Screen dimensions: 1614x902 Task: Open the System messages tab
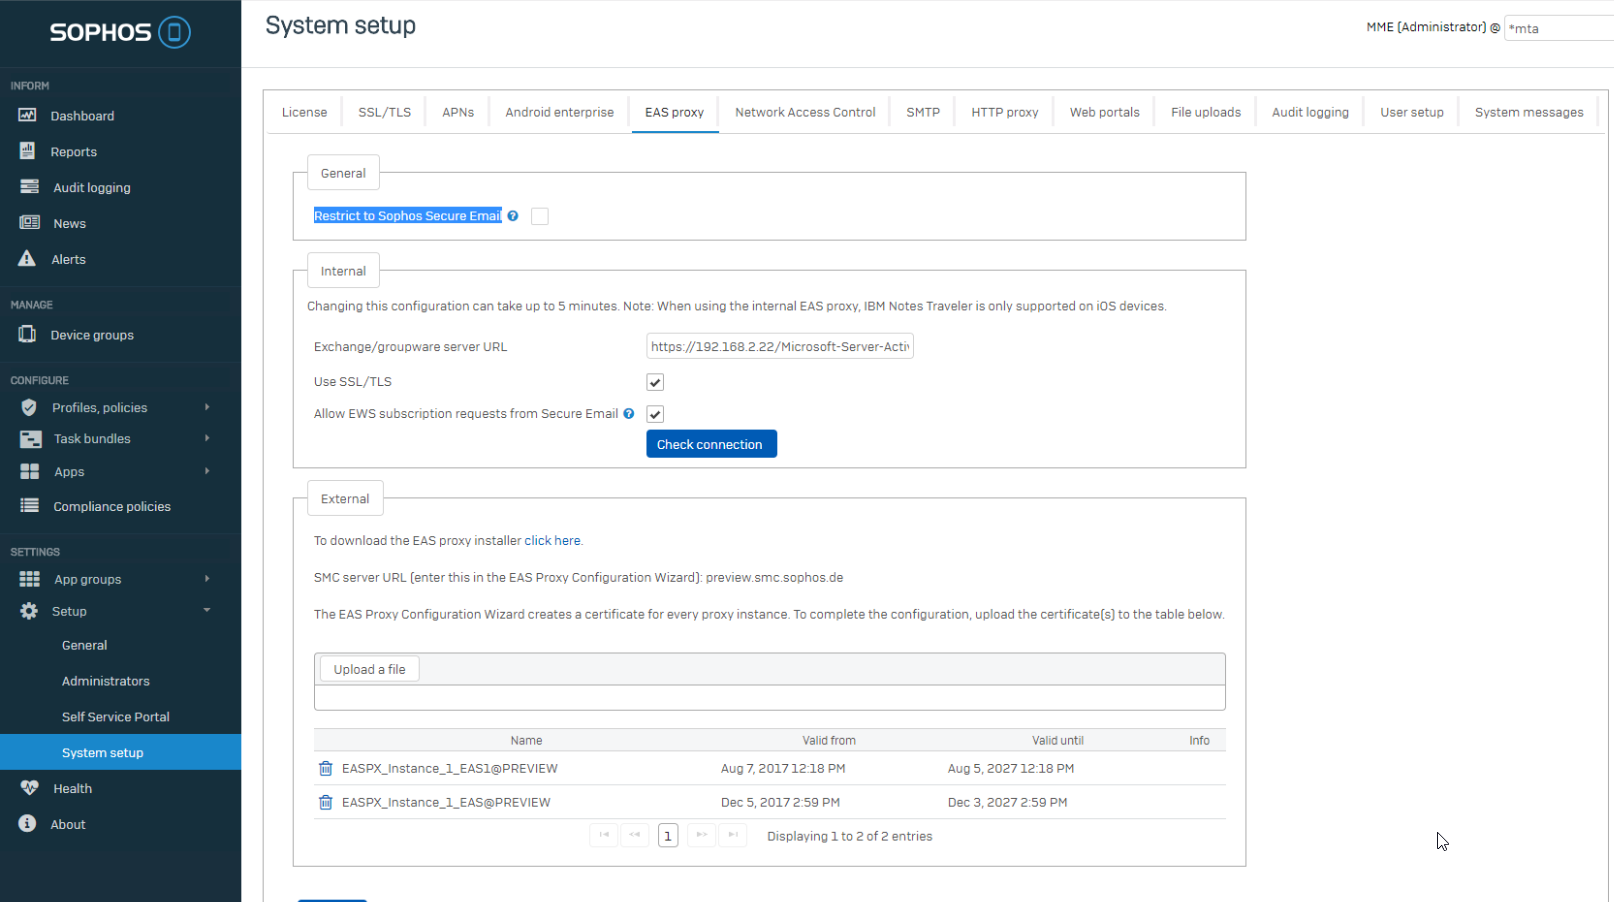coord(1529,112)
